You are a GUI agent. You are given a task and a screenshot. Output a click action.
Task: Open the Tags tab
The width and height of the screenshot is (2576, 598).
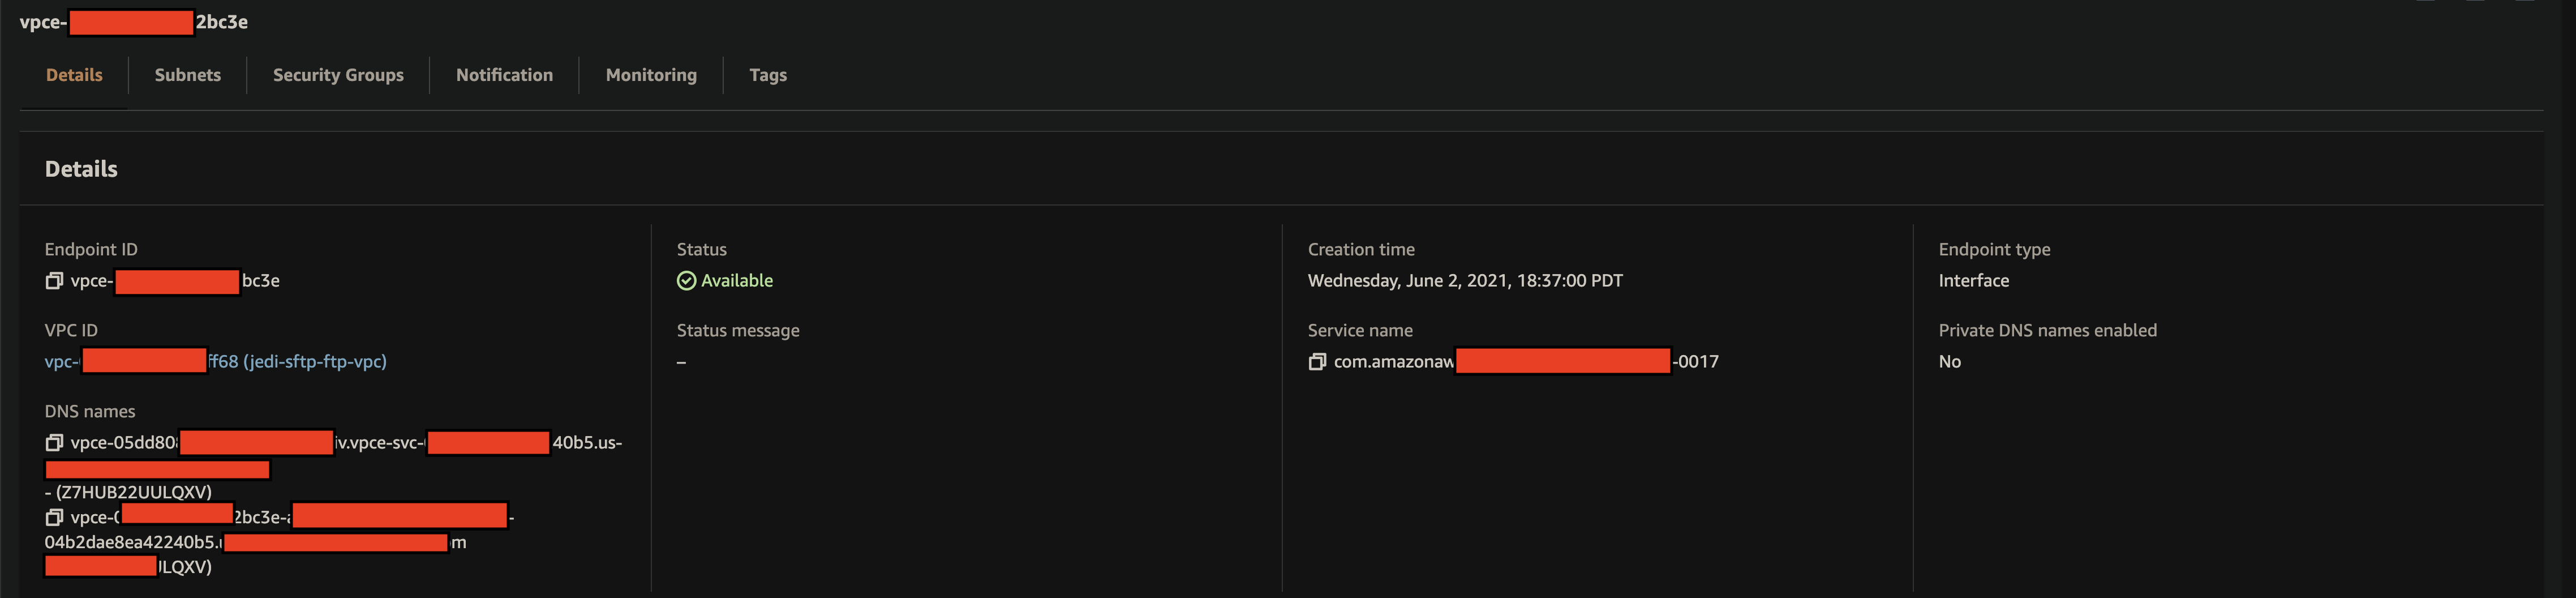[768, 75]
